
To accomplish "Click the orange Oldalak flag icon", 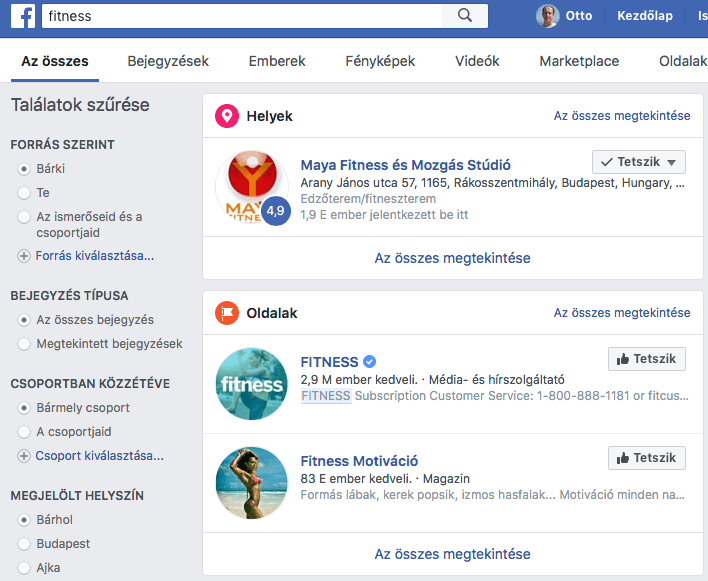I will [x=227, y=313].
